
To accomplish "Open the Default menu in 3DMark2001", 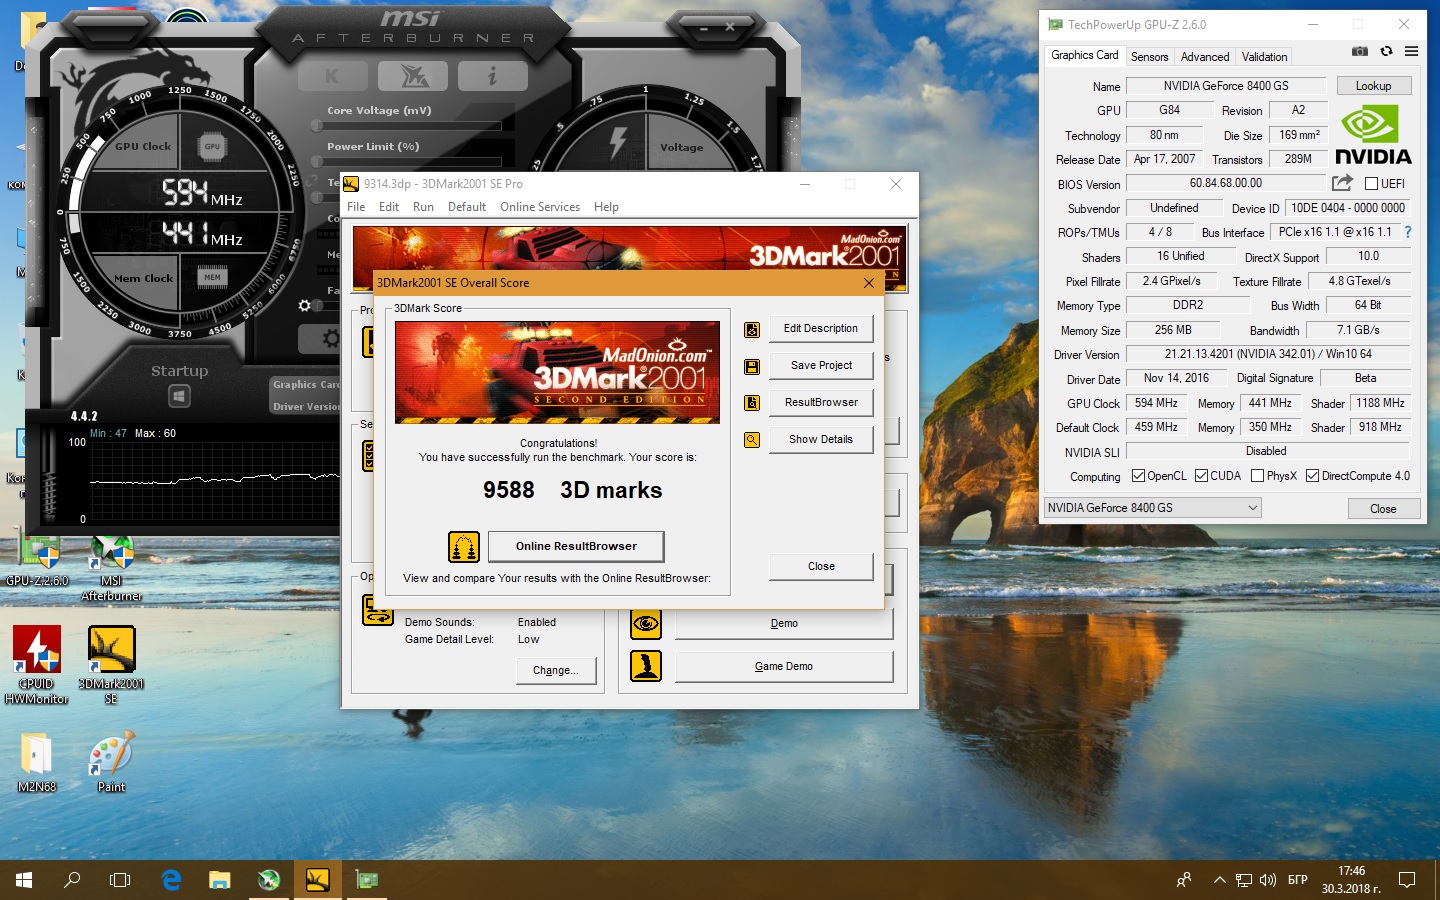I will point(467,207).
